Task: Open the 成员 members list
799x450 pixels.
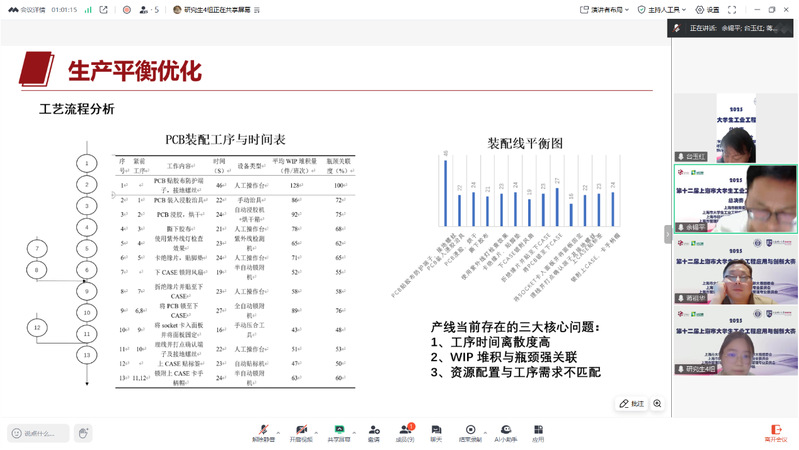Action: (405, 432)
